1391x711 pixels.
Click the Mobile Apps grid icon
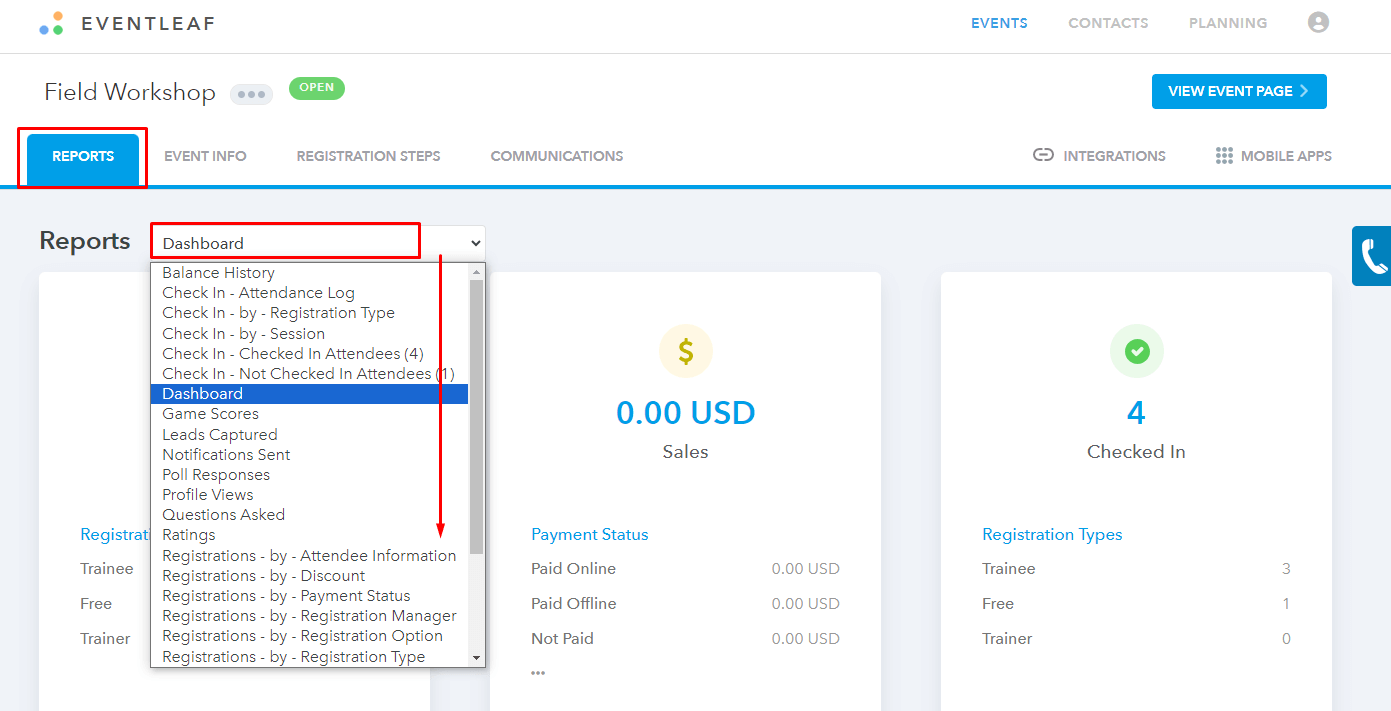click(x=1224, y=155)
